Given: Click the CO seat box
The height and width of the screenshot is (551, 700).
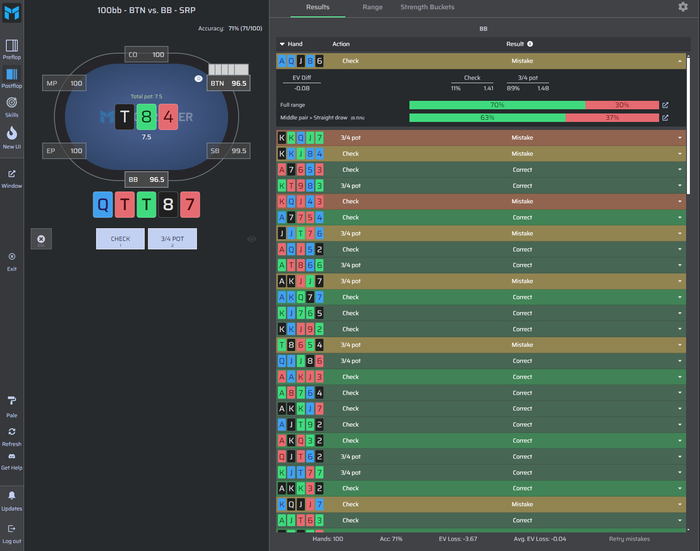Looking at the screenshot, I should 146,54.
